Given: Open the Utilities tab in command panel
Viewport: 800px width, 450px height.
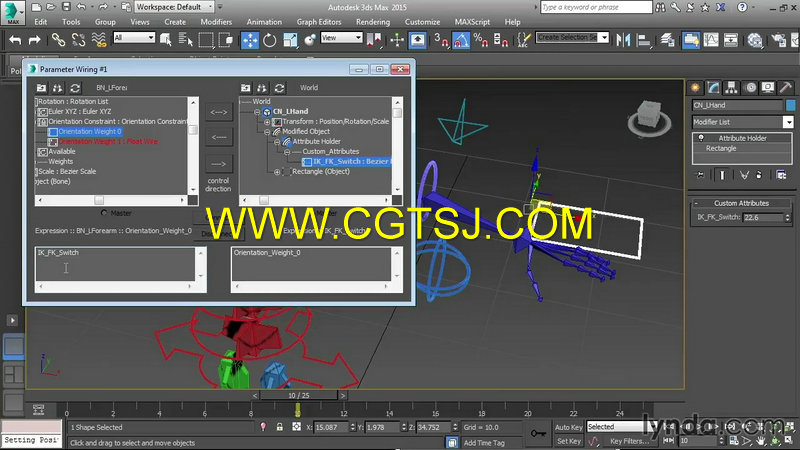Looking at the screenshot, I should point(786,88).
